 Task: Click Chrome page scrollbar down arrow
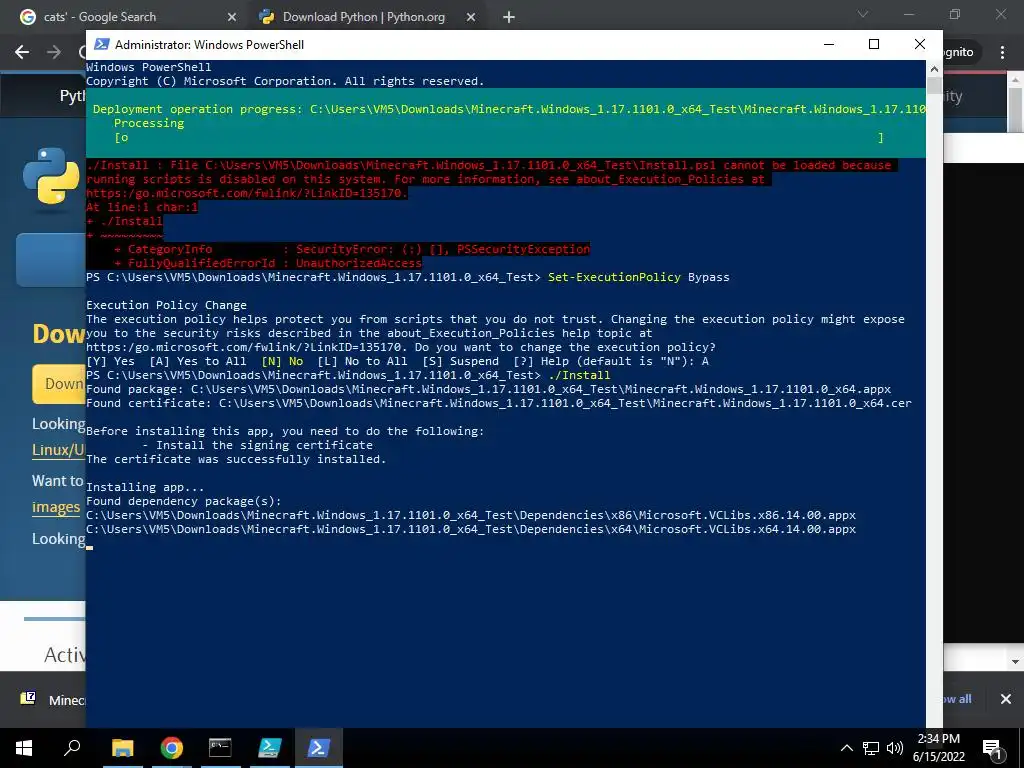click(x=1016, y=662)
